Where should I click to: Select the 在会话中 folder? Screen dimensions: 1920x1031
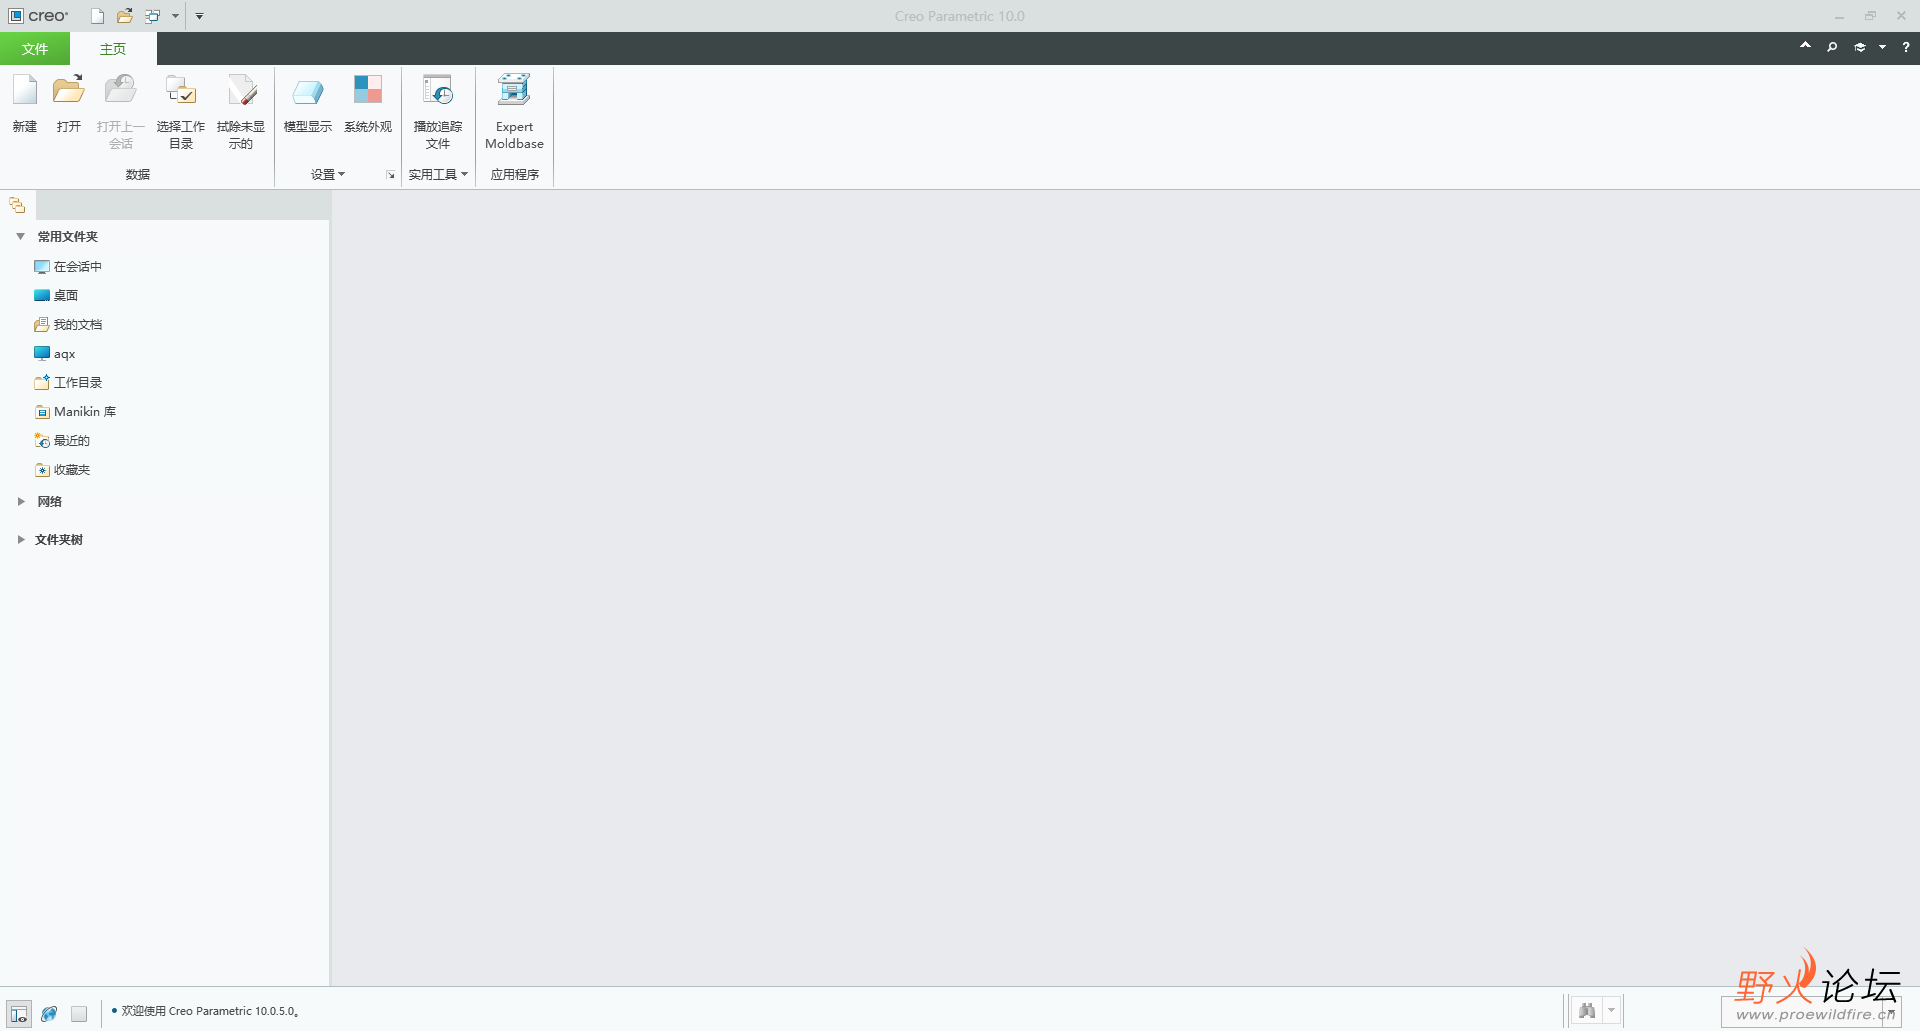[68, 267]
